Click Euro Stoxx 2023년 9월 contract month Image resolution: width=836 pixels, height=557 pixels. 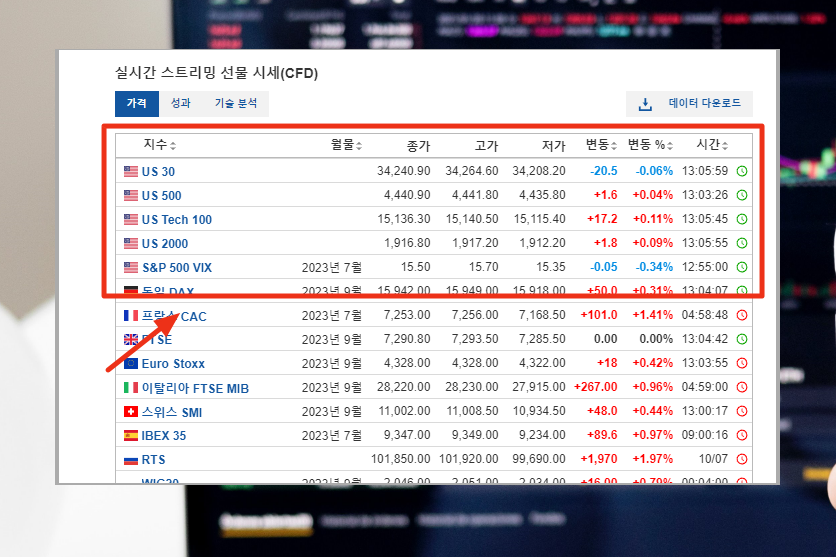pos(332,364)
